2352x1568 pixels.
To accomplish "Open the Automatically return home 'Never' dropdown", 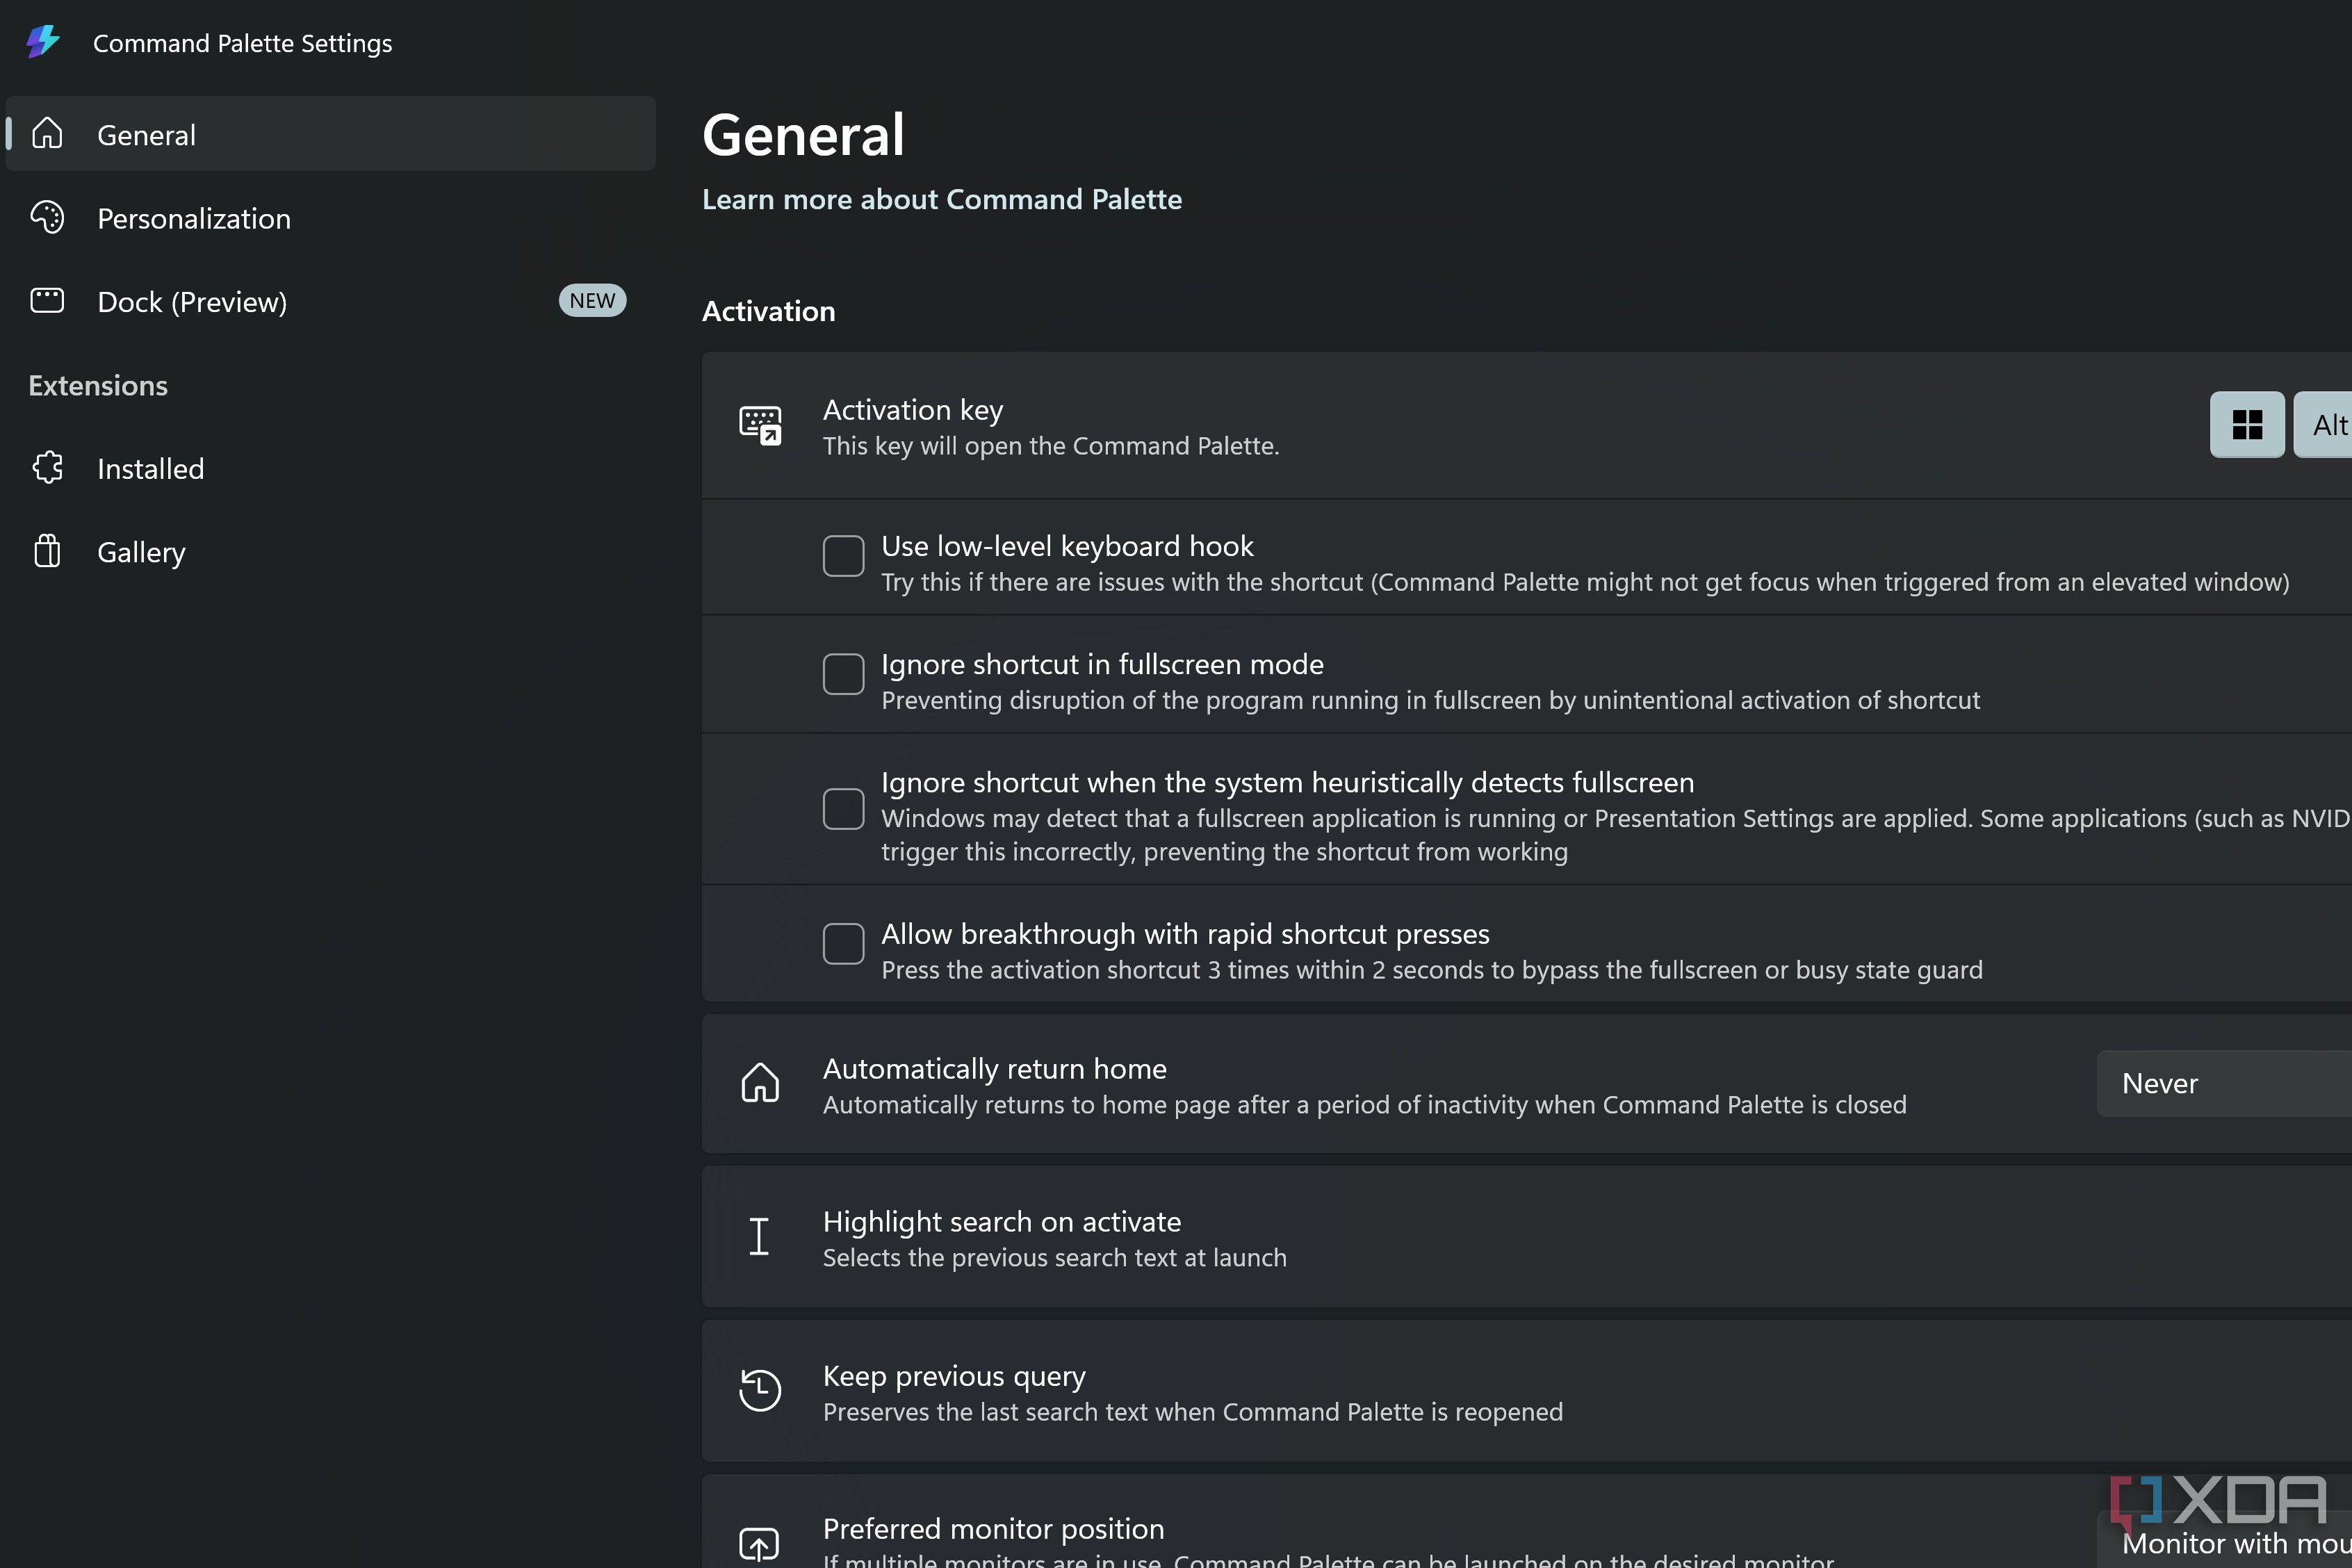I will click(2224, 1083).
